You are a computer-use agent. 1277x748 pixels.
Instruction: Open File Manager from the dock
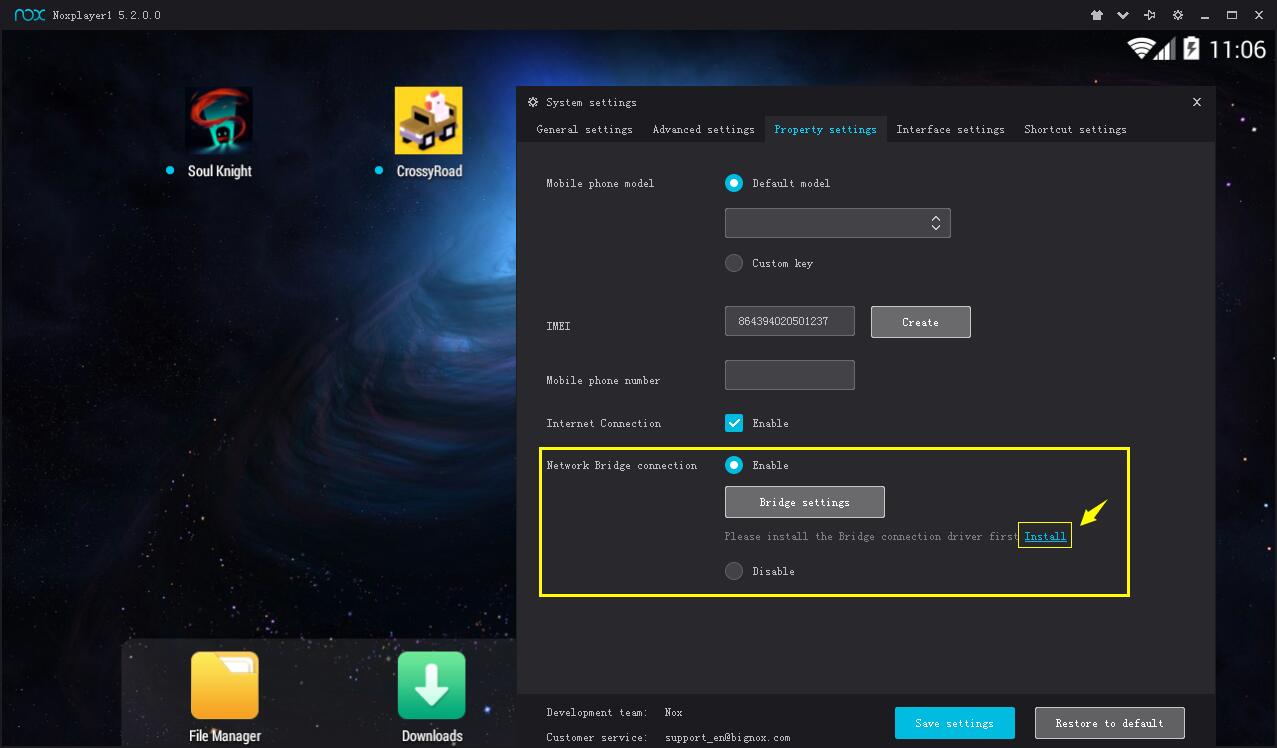point(225,686)
